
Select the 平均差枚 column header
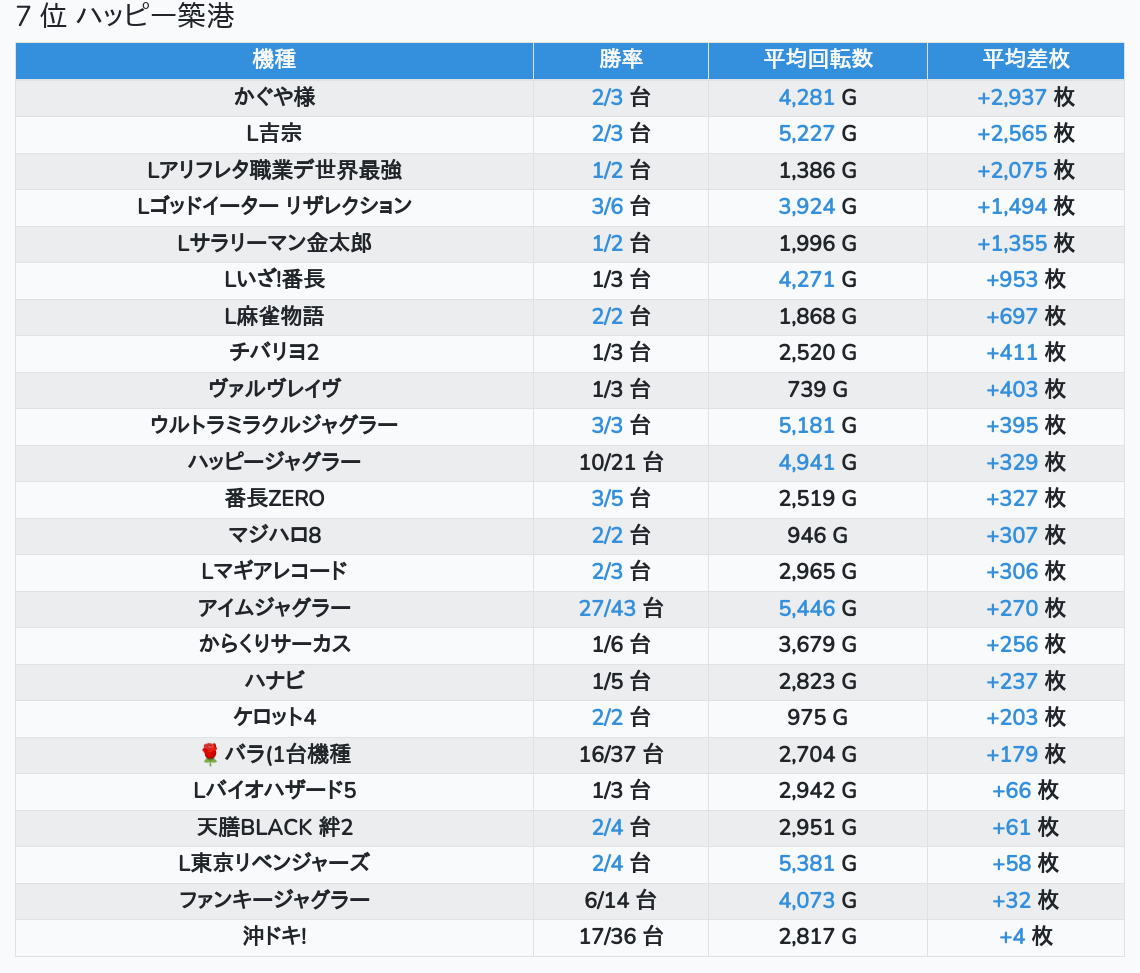pos(1025,60)
